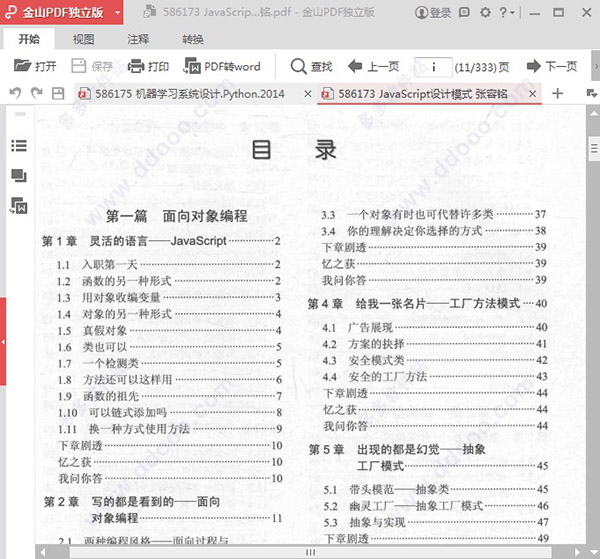The height and width of the screenshot is (559, 600).
Task: Open the help question mark dropdown
Action: [x=507, y=13]
